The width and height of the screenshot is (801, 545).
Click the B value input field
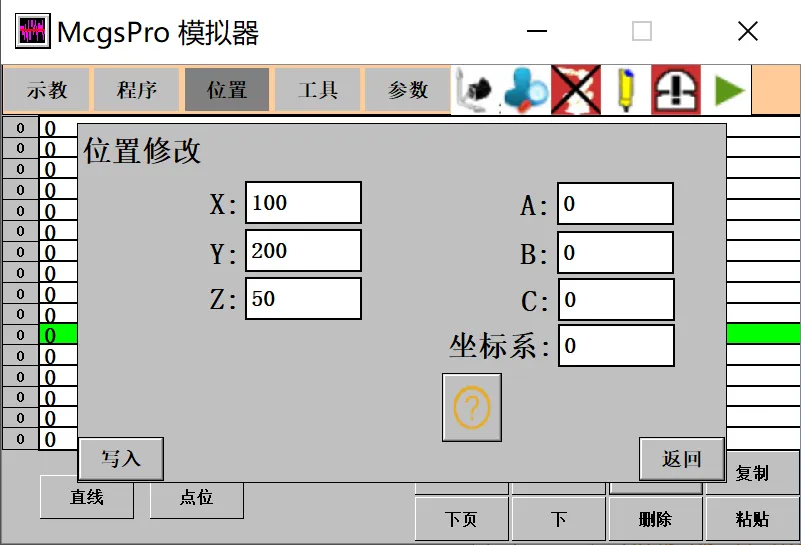[x=616, y=252]
